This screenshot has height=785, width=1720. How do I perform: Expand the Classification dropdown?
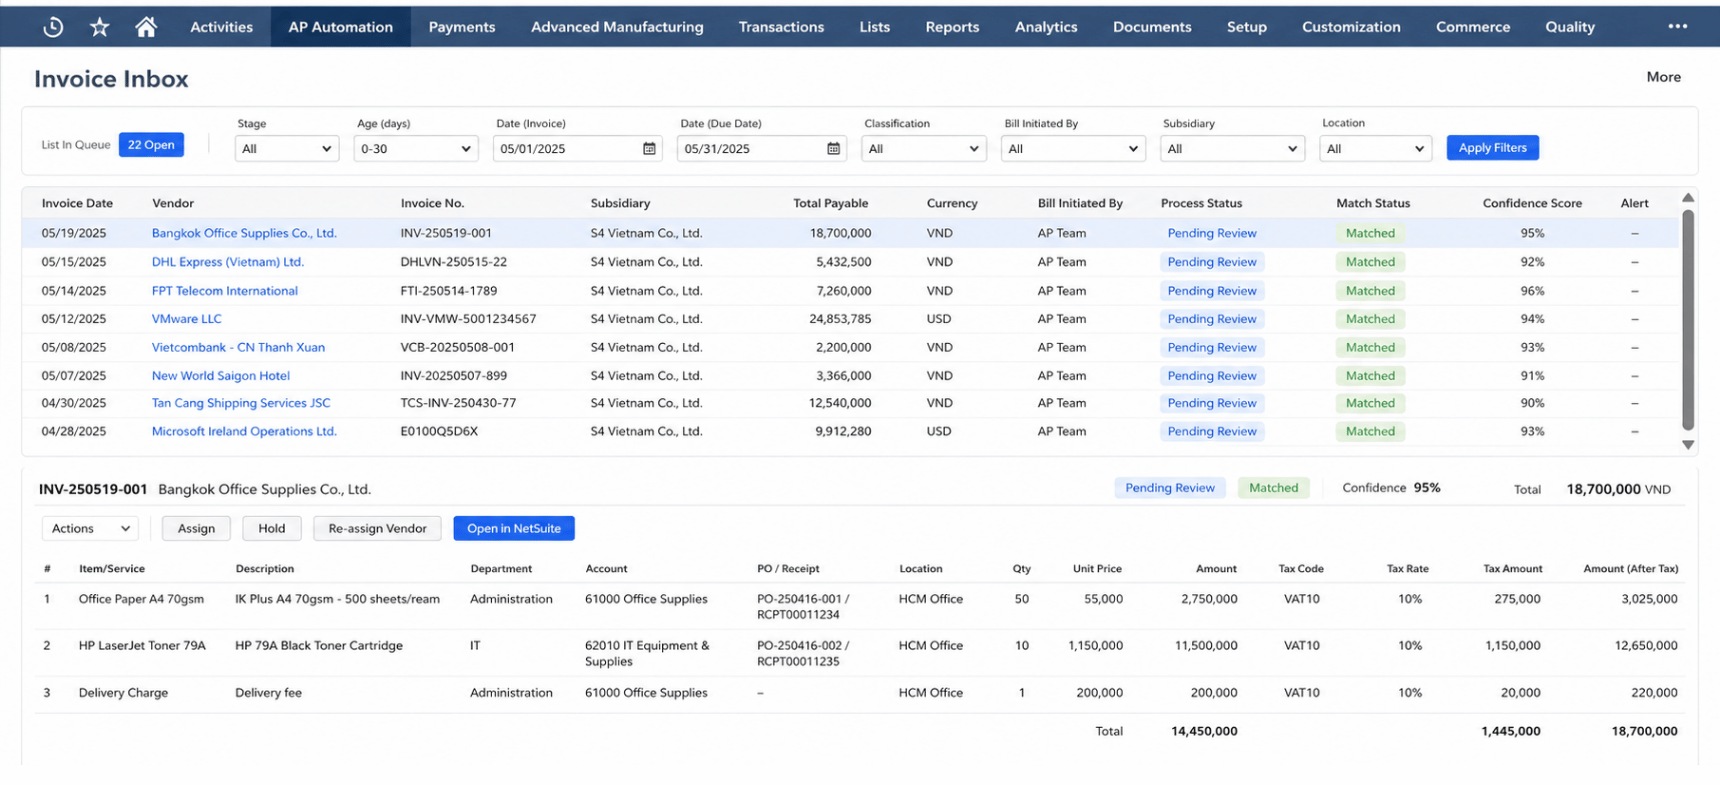point(924,149)
